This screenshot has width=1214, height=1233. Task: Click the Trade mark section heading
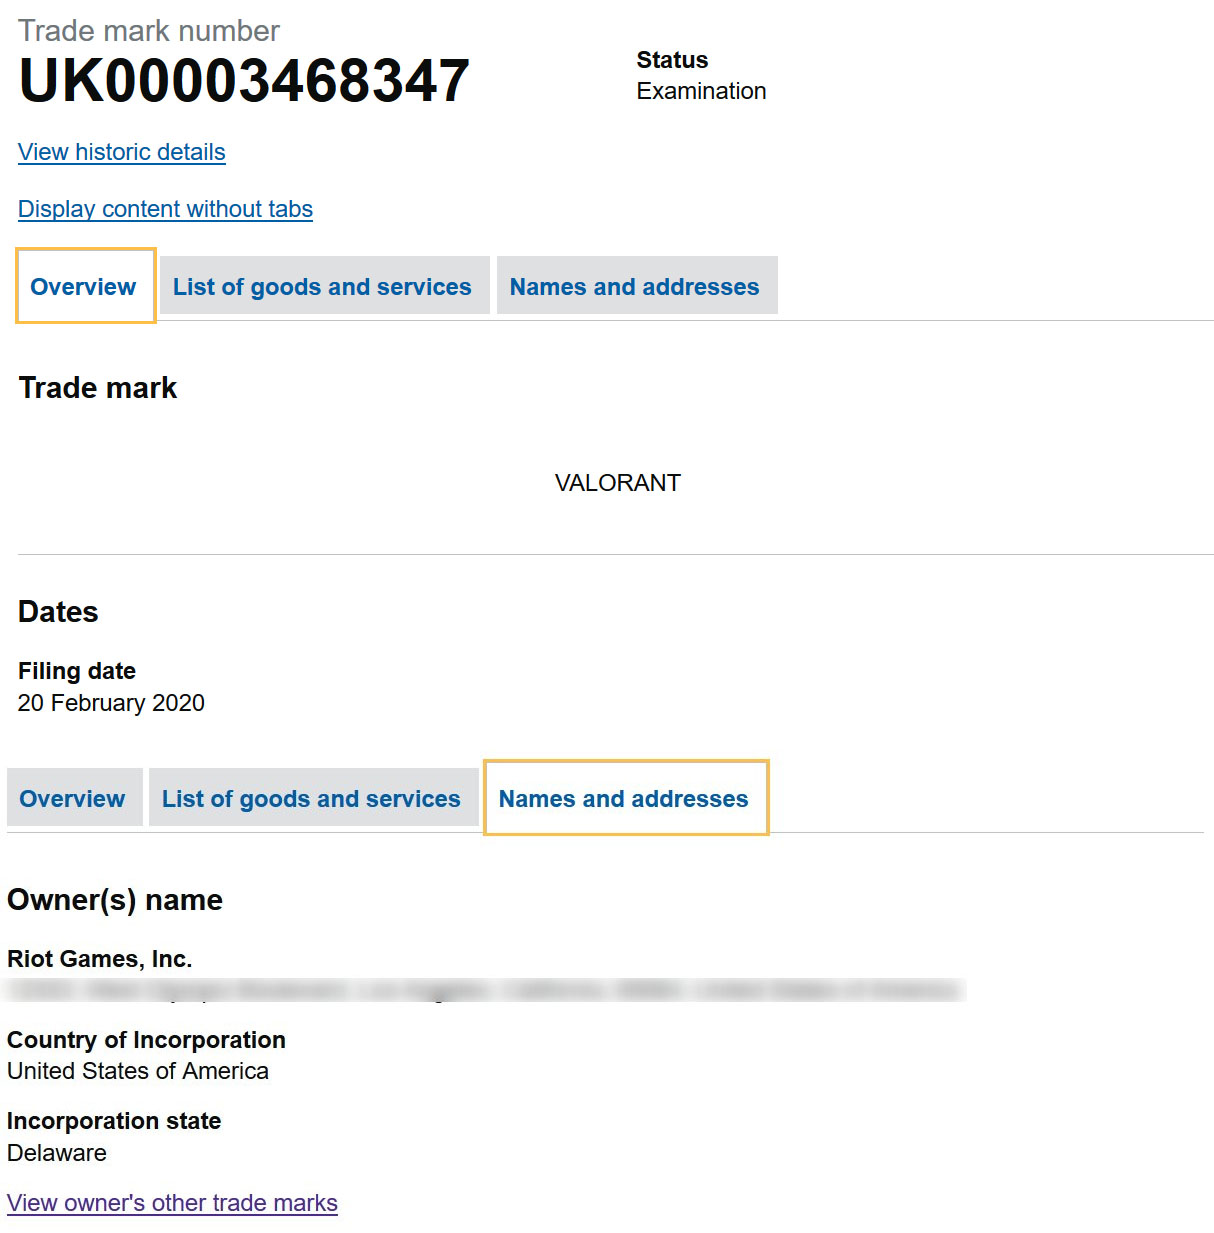[x=98, y=388]
